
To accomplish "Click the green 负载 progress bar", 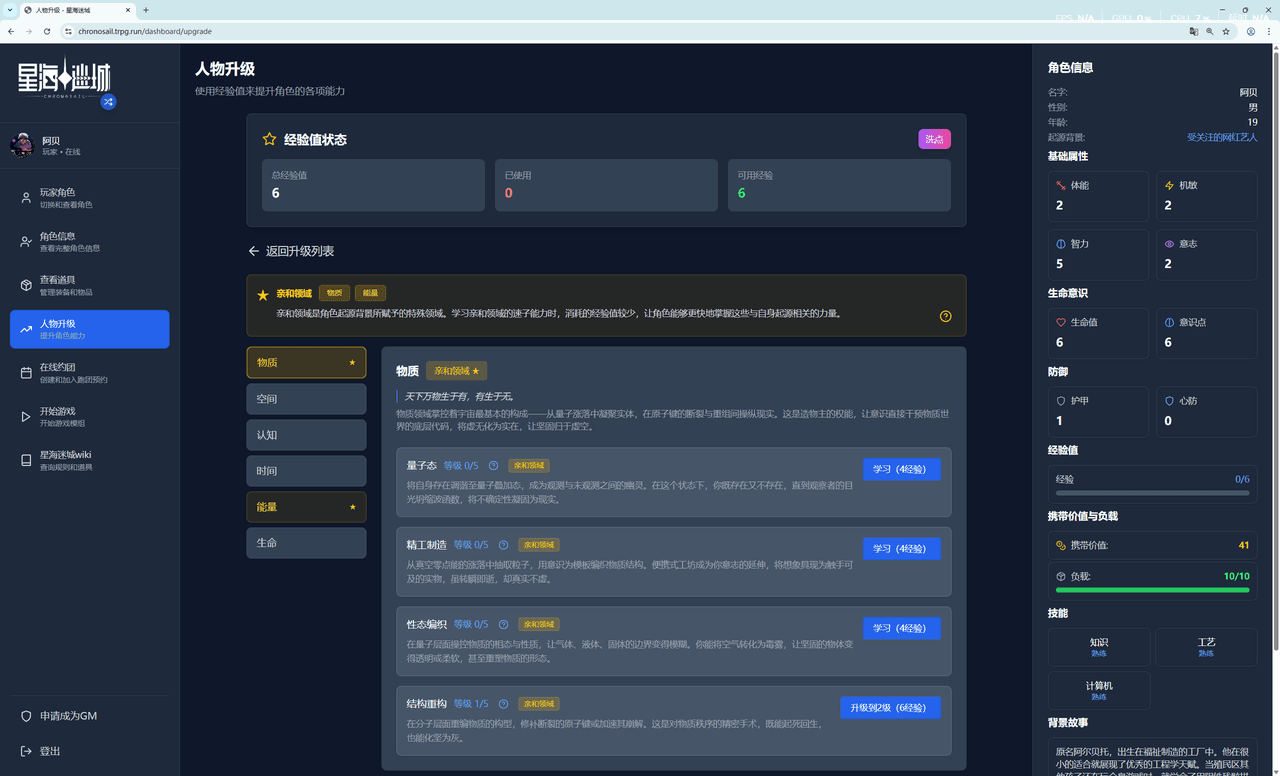I will [x=1152, y=590].
